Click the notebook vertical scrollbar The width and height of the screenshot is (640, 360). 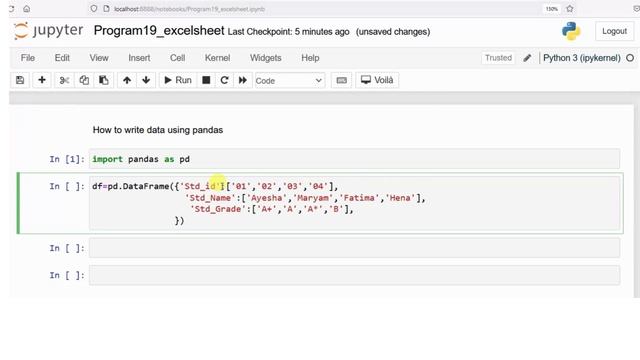(637, 200)
